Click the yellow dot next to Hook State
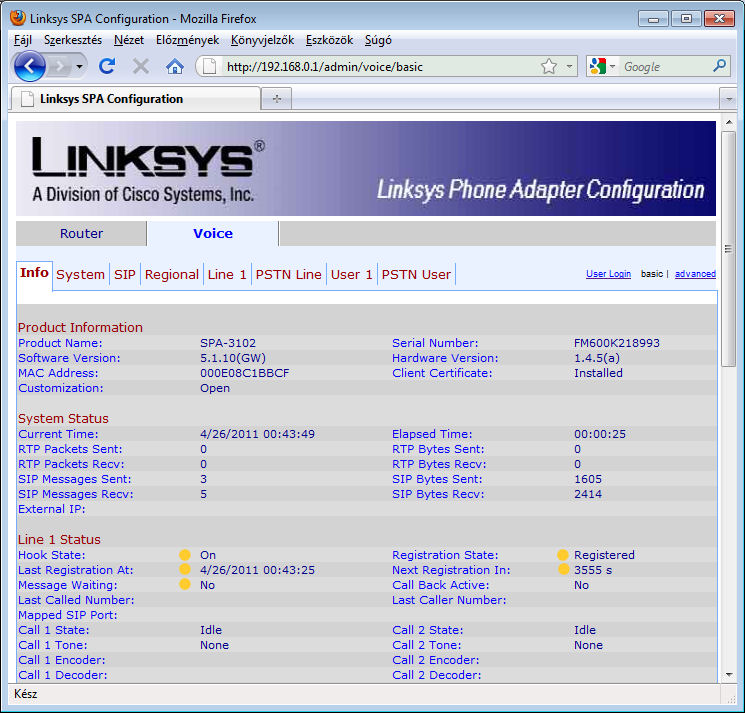745x713 pixels. click(x=185, y=555)
